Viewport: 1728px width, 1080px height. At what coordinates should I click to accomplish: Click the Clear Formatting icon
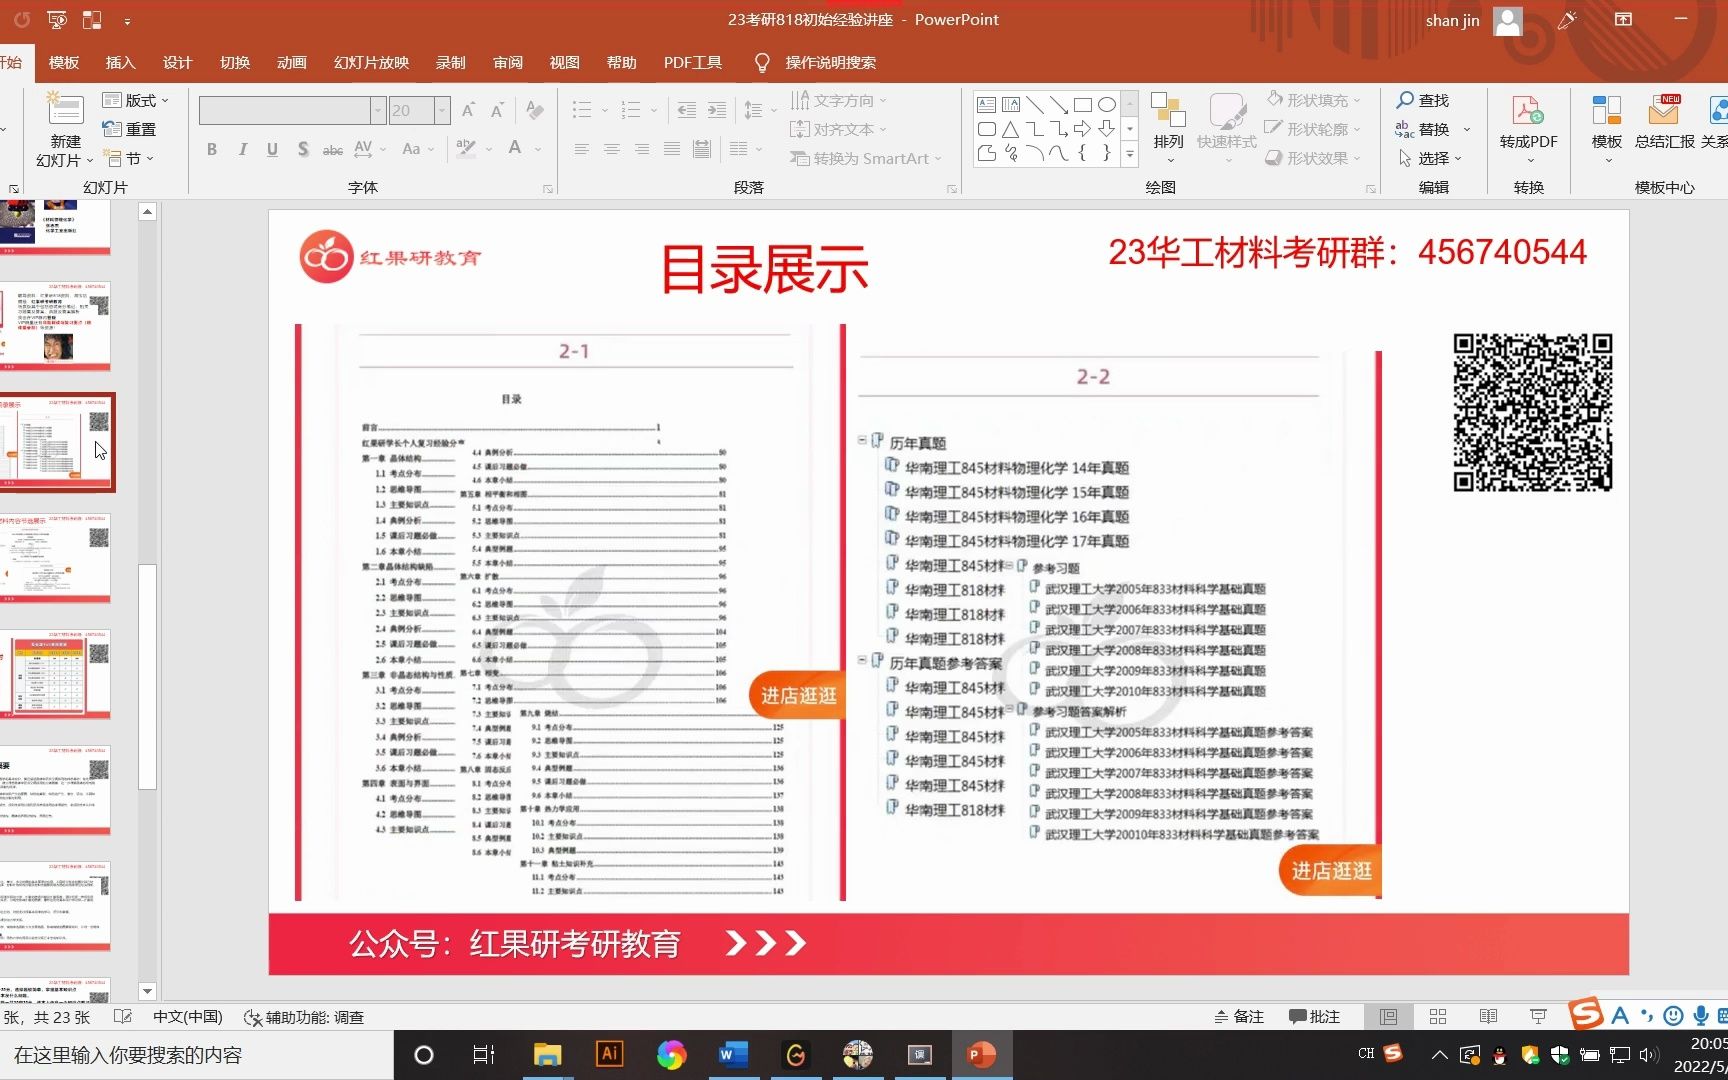(535, 110)
